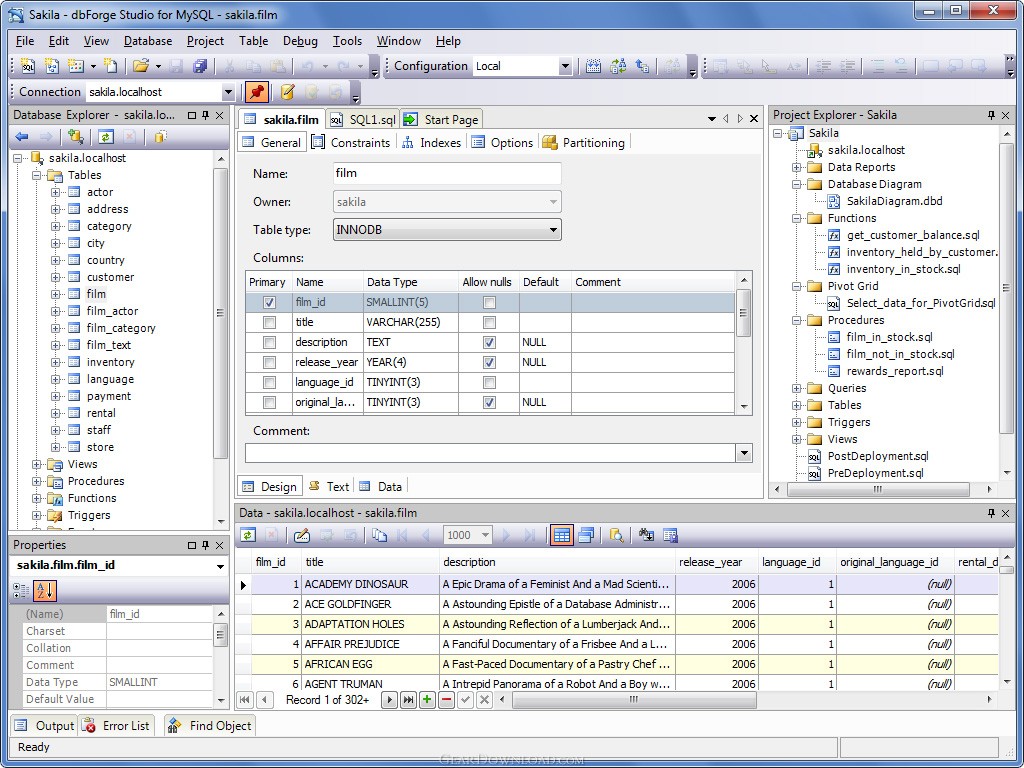Go to next record in navigator
Image resolution: width=1024 pixels, height=768 pixels.
[389, 700]
